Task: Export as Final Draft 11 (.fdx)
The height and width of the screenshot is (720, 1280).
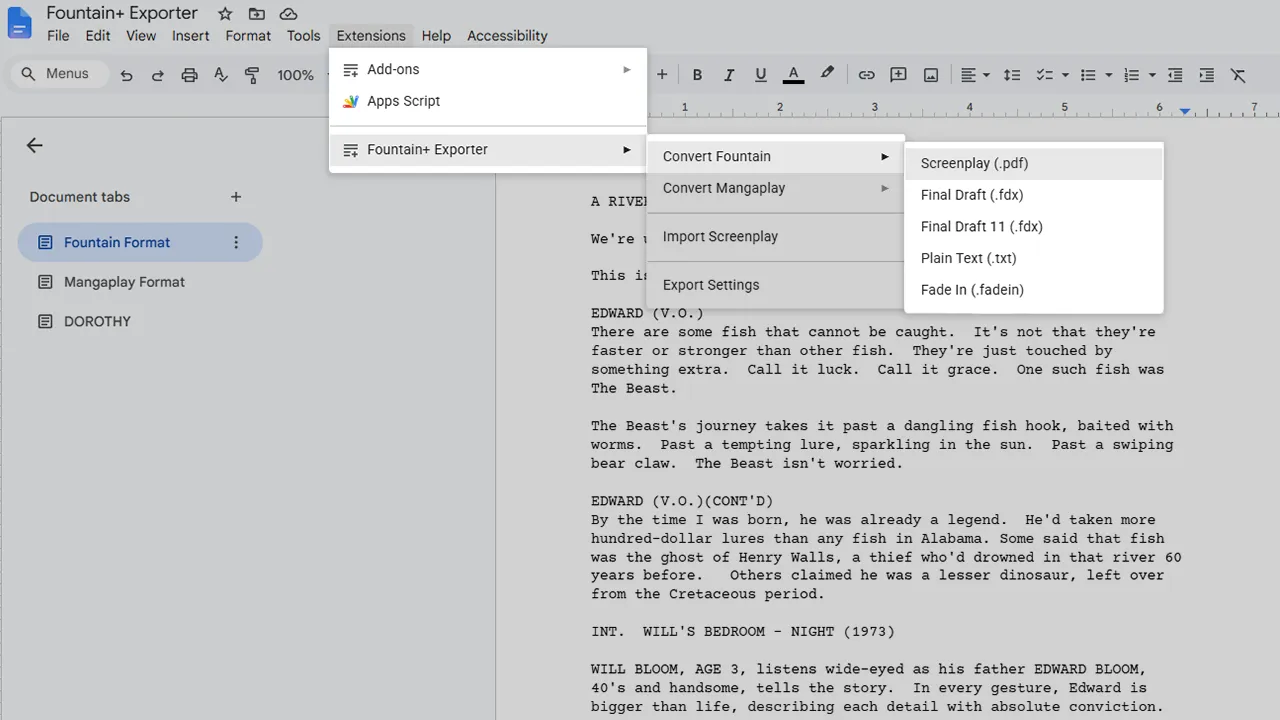Action: pos(1034,227)
